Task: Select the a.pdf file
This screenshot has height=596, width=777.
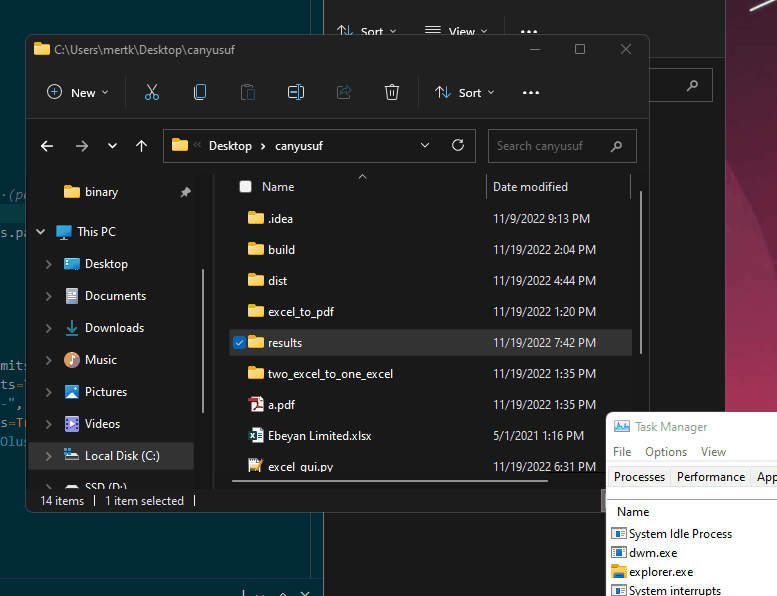Action: (x=281, y=405)
